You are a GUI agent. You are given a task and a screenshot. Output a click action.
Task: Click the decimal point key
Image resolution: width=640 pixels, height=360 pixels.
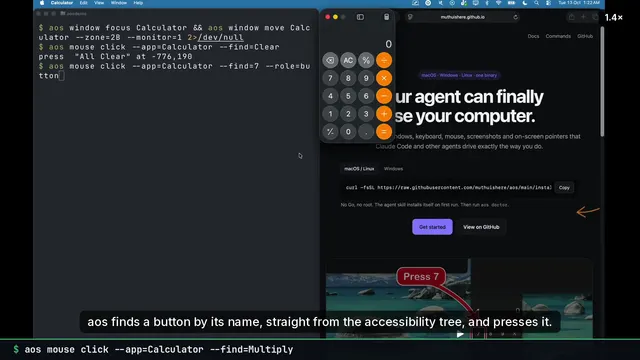point(366,131)
